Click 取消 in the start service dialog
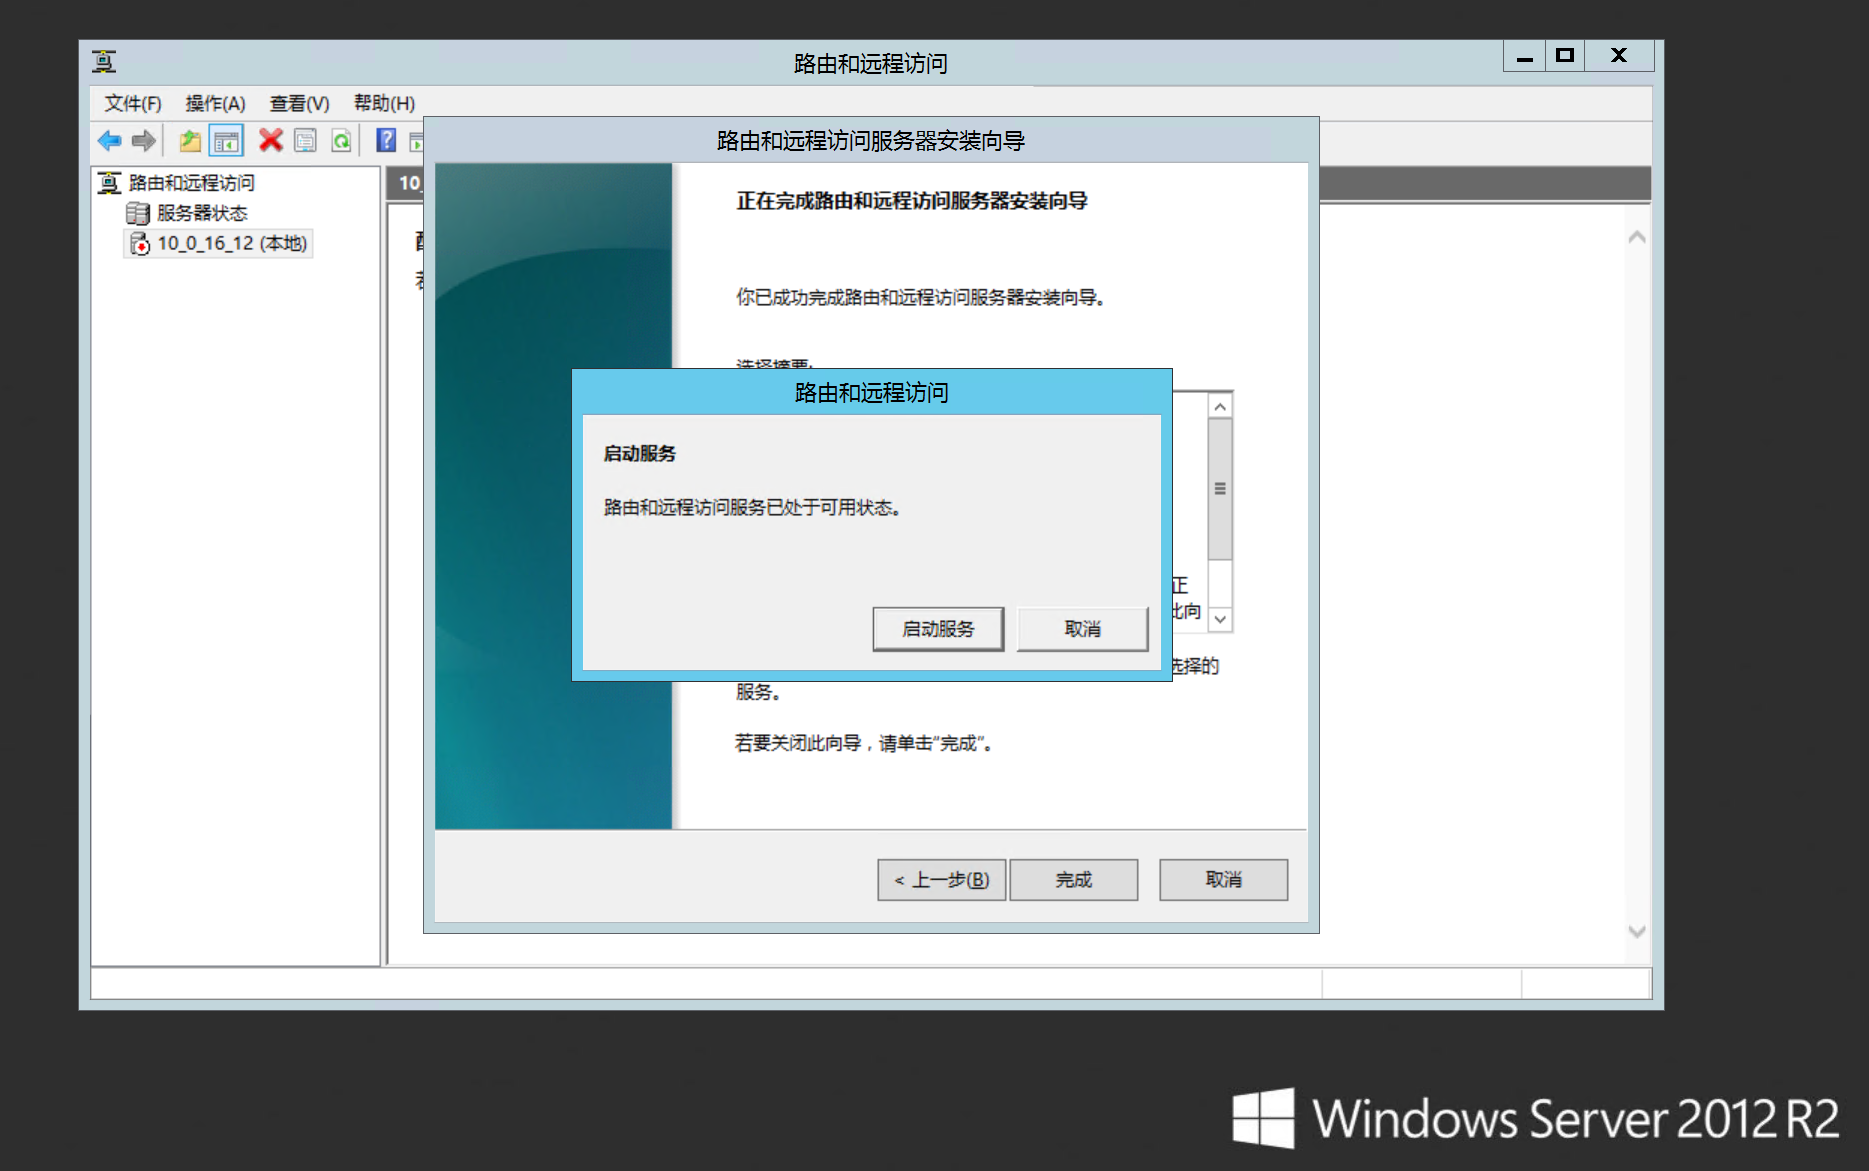This screenshot has width=1869, height=1171. 1082,629
